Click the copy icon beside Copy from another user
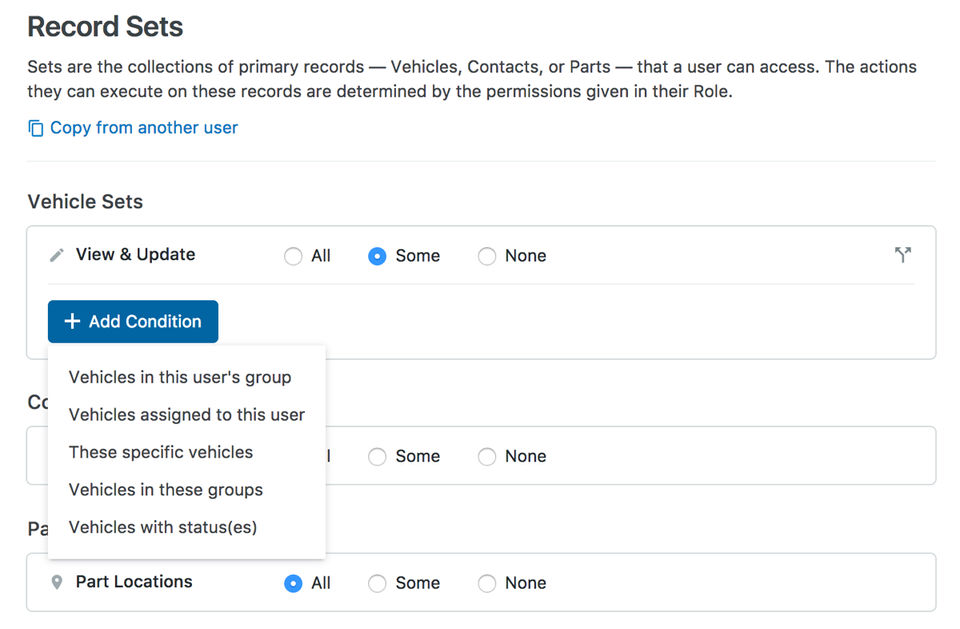Image resolution: width=960 pixels, height=629 pixels. pyautogui.click(x=36, y=128)
